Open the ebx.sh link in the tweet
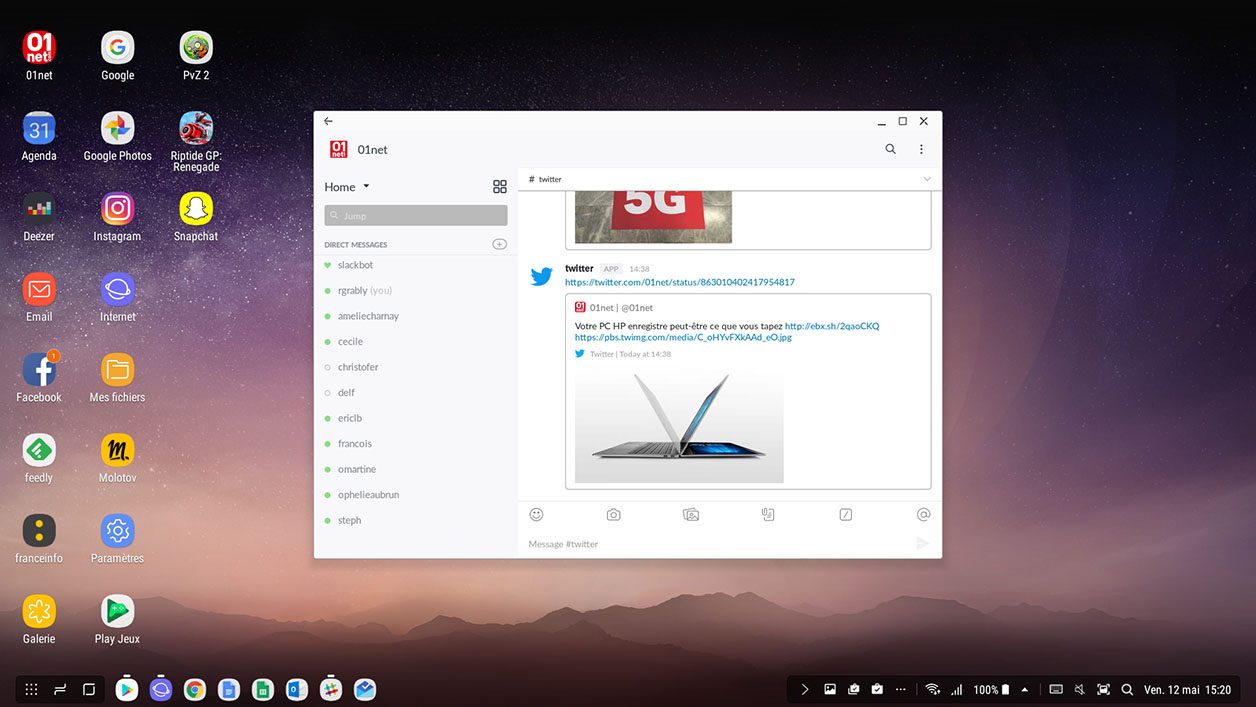Viewport: 1256px width, 707px height. coord(832,326)
